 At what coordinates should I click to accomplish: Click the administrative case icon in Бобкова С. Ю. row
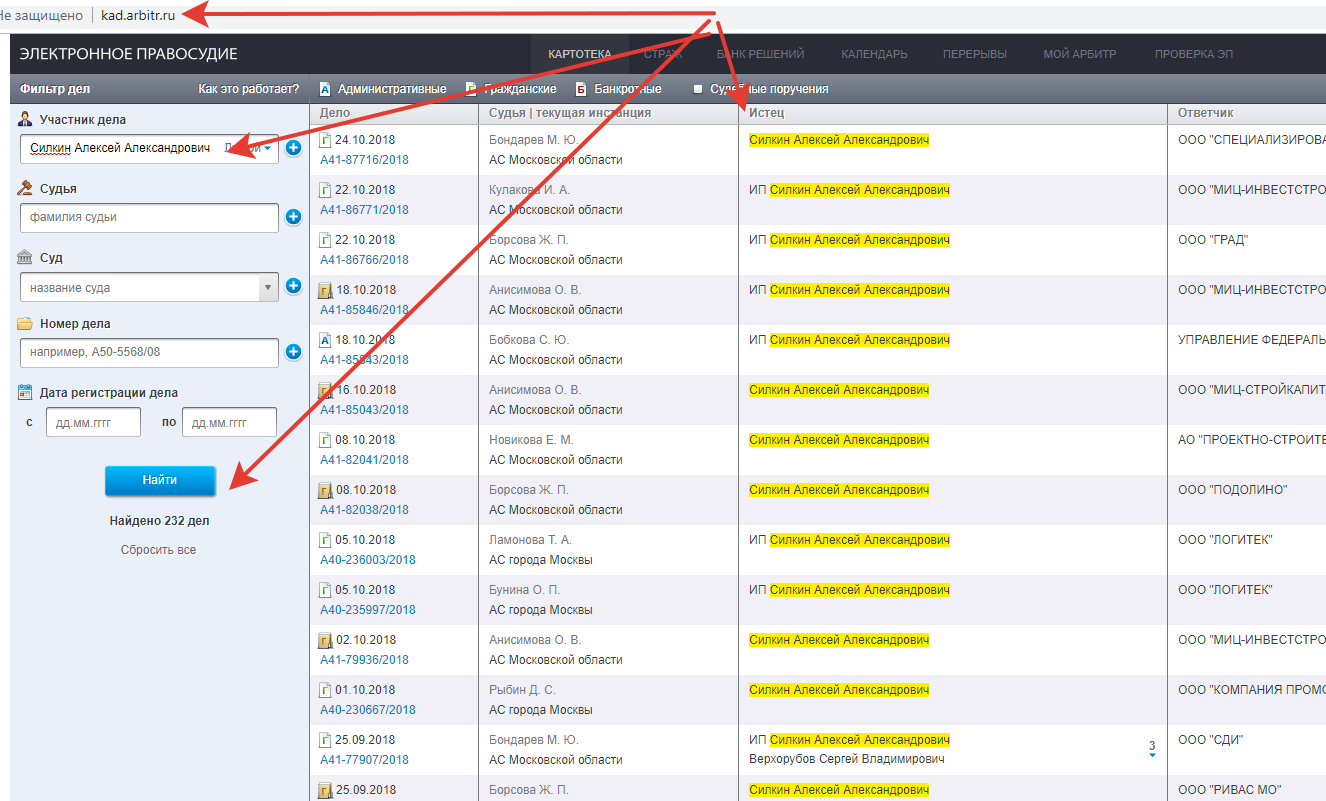click(325, 340)
